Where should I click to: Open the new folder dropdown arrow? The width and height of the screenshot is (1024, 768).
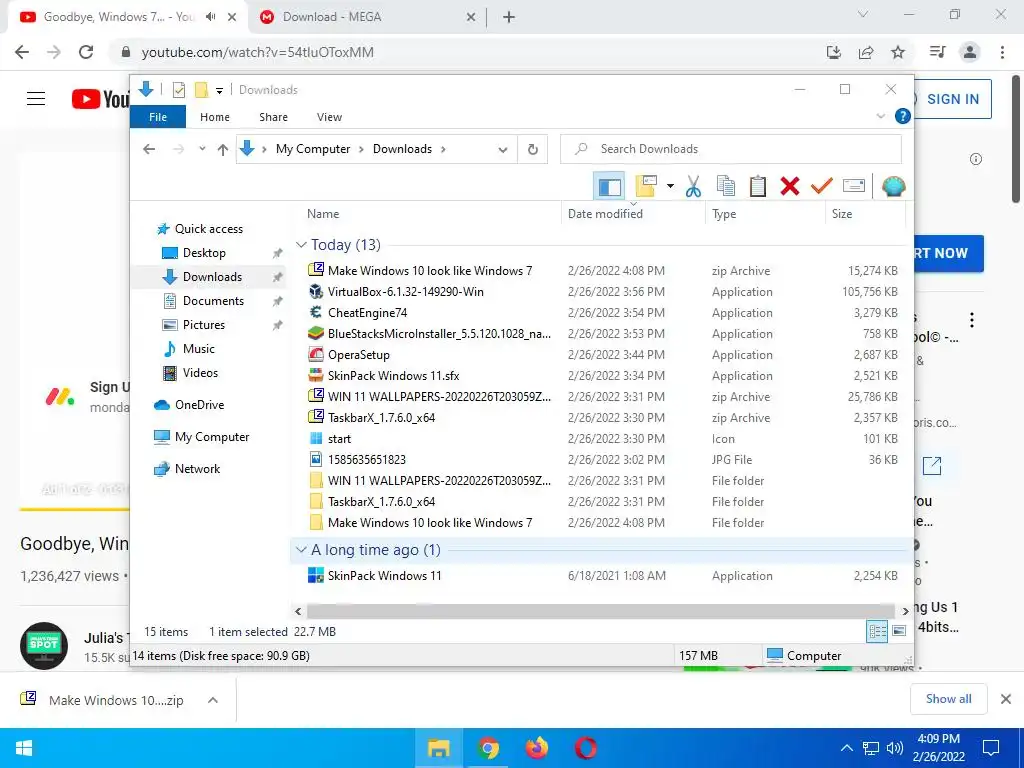(670, 187)
